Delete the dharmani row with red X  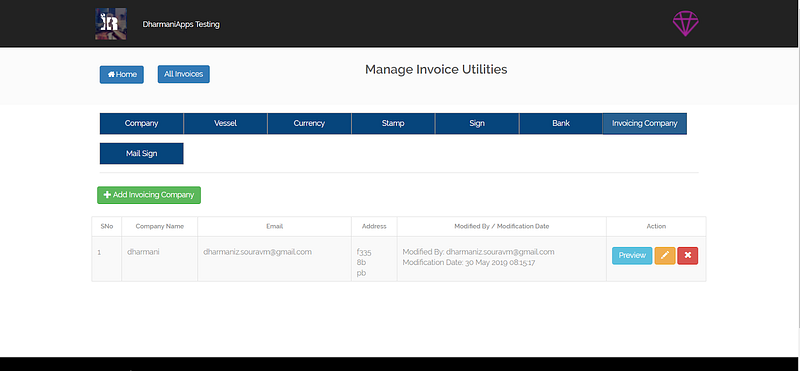688,256
